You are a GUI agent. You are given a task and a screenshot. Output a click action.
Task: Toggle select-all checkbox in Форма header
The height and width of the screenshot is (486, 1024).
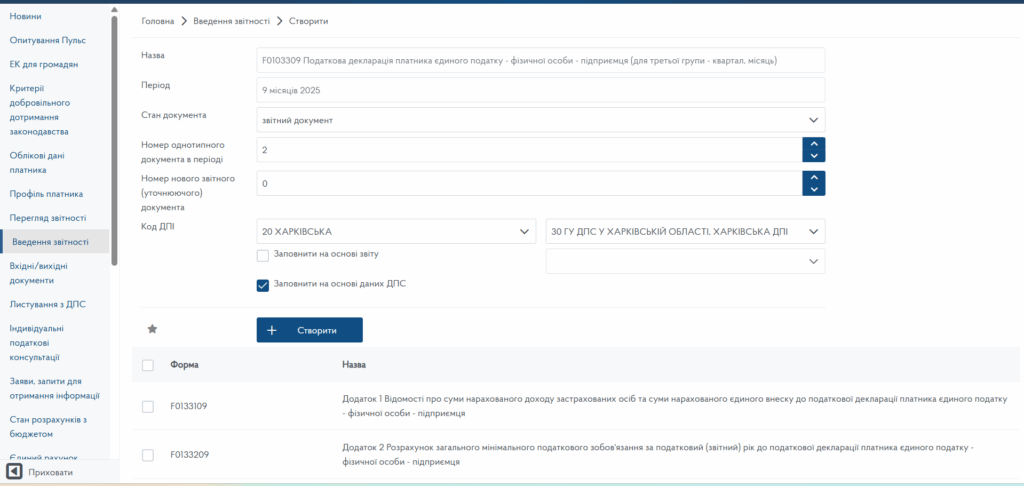[148, 365]
